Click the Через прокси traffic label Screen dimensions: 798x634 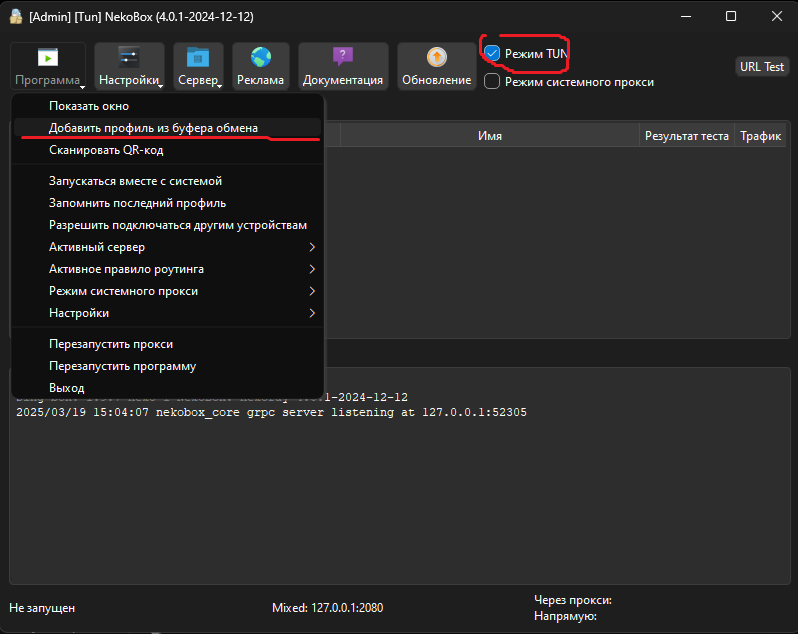pos(573,600)
